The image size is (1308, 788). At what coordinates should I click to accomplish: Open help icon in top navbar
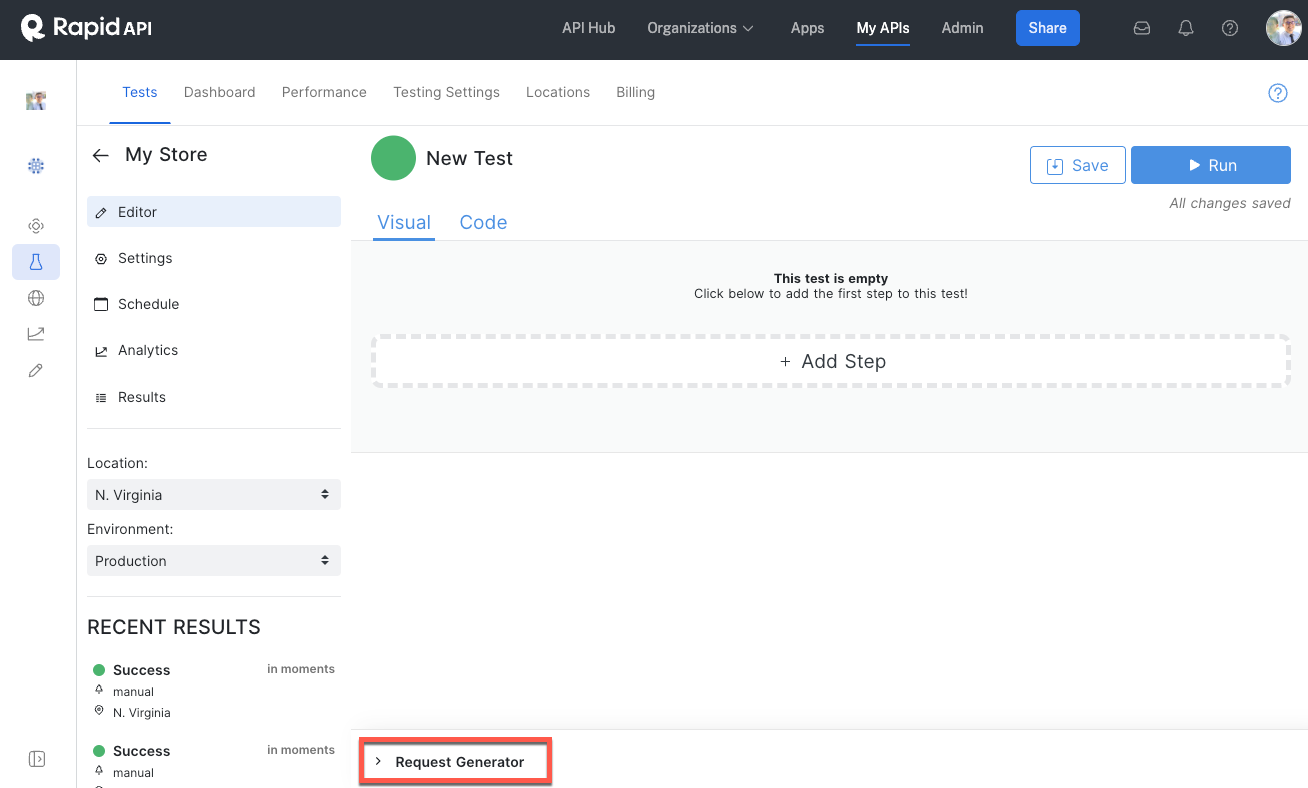click(x=1230, y=28)
